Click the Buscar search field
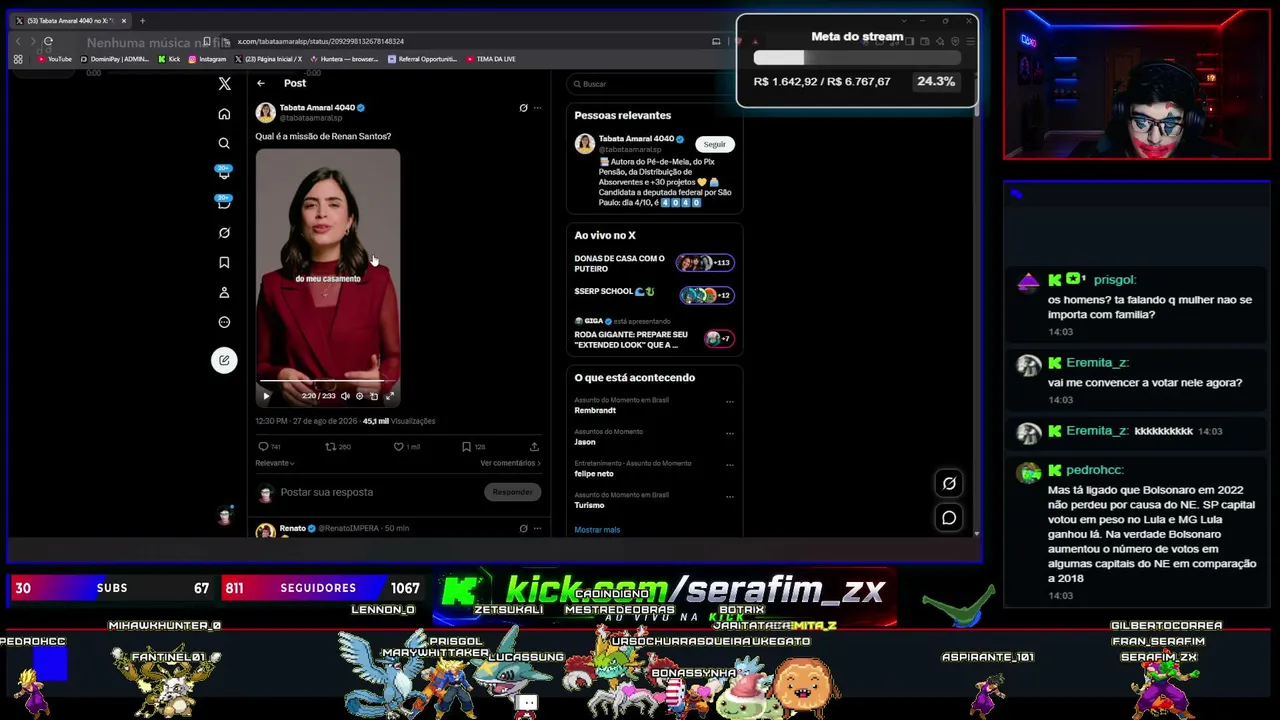This screenshot has height=720, width=1280. tap(654, 84)
